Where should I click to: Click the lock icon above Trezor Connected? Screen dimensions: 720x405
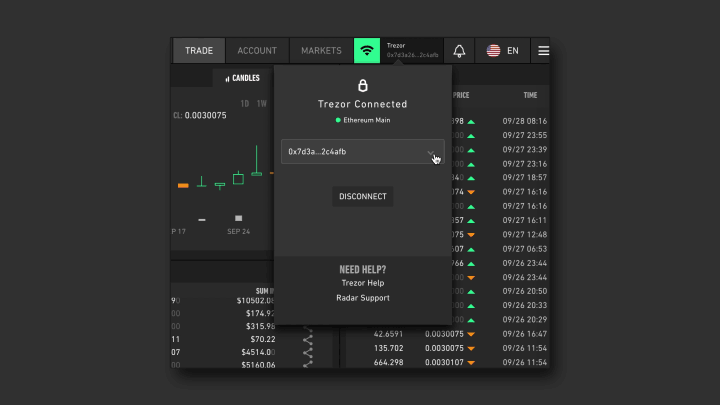pos(363,85)
